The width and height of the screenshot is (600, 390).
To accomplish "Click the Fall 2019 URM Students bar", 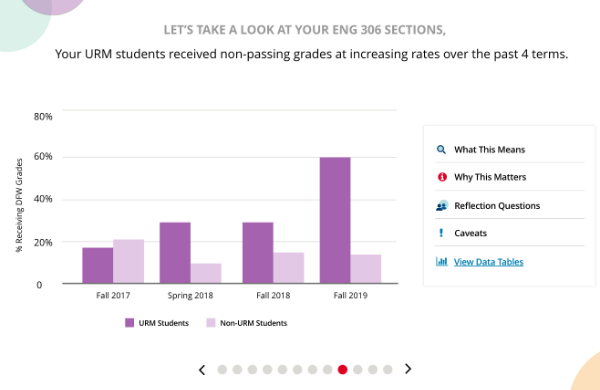I will [335, 220].
